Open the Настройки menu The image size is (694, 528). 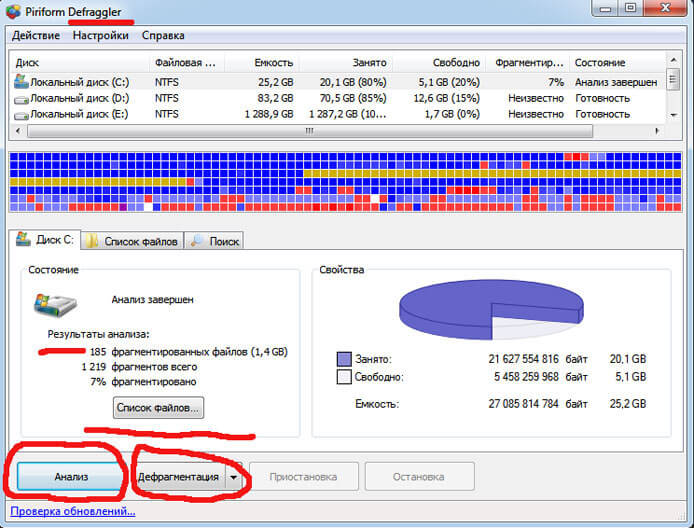click(100, 35)
